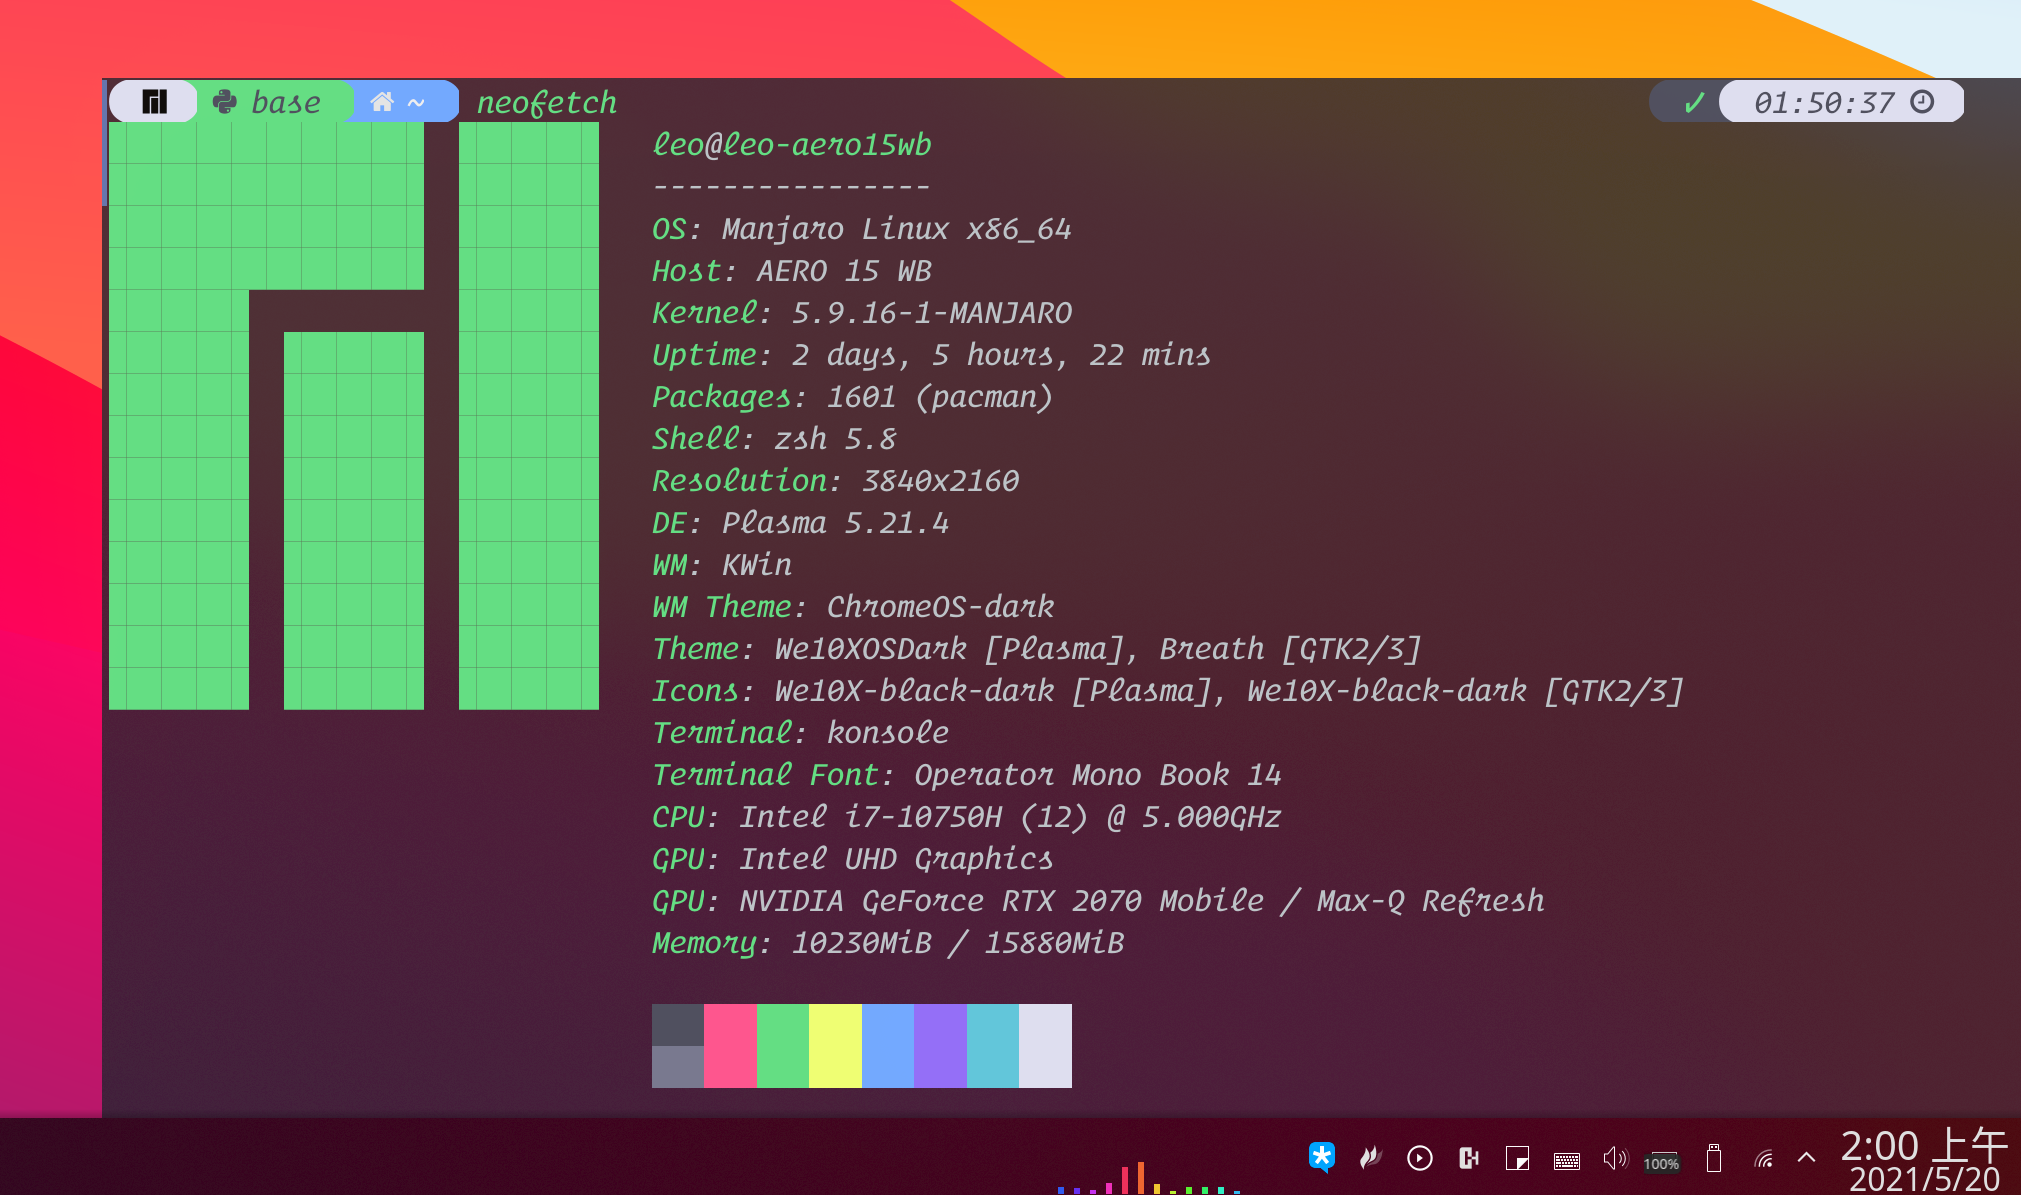Click the conda base environment segment
Image resolution: width=2021 pixels, height=1195 pixels.
(270, 102)
